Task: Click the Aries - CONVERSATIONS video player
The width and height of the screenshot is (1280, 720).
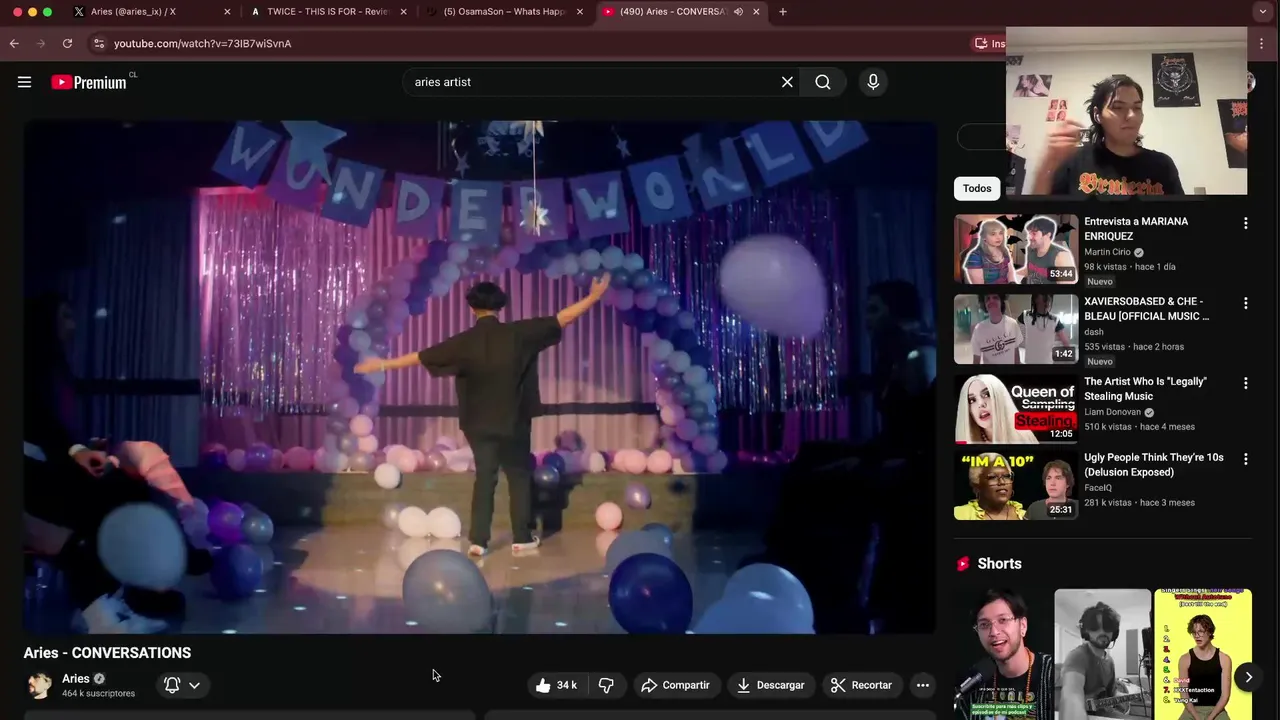Action: pos(480,377)
